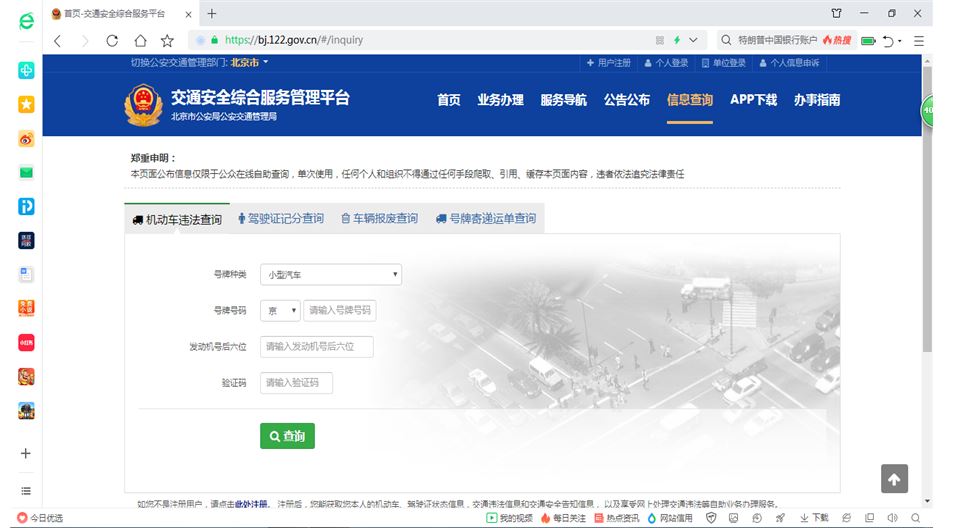This screenshot has width=957, height=528.
Task: Expand the 号牌种类 小型汽车 dropdown
Action: [331, 275]
